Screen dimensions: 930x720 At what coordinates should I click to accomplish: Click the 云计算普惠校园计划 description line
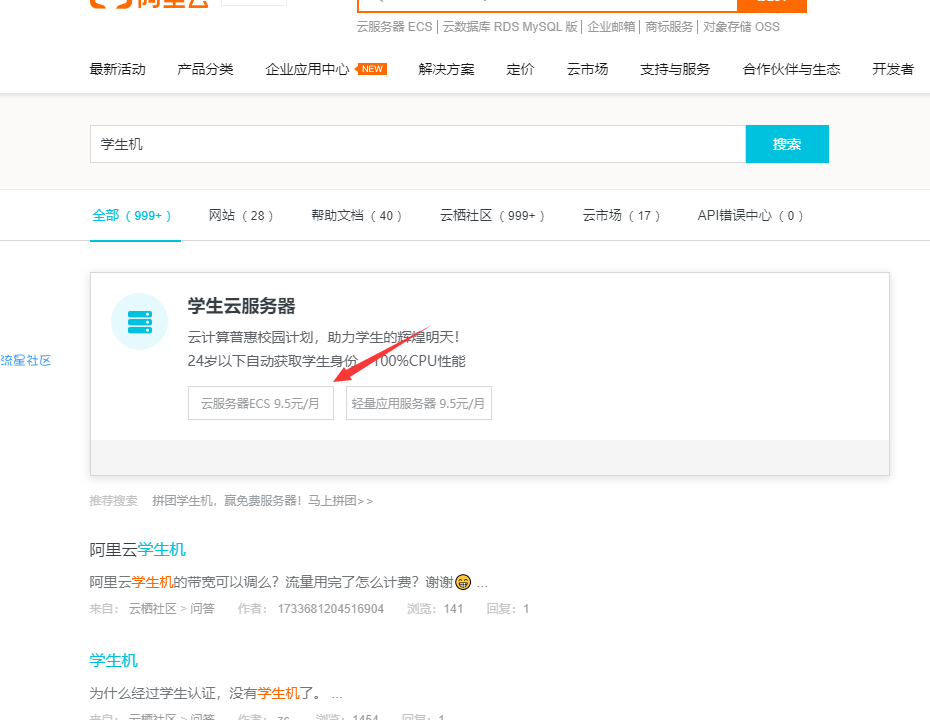[x=323, y=337]
